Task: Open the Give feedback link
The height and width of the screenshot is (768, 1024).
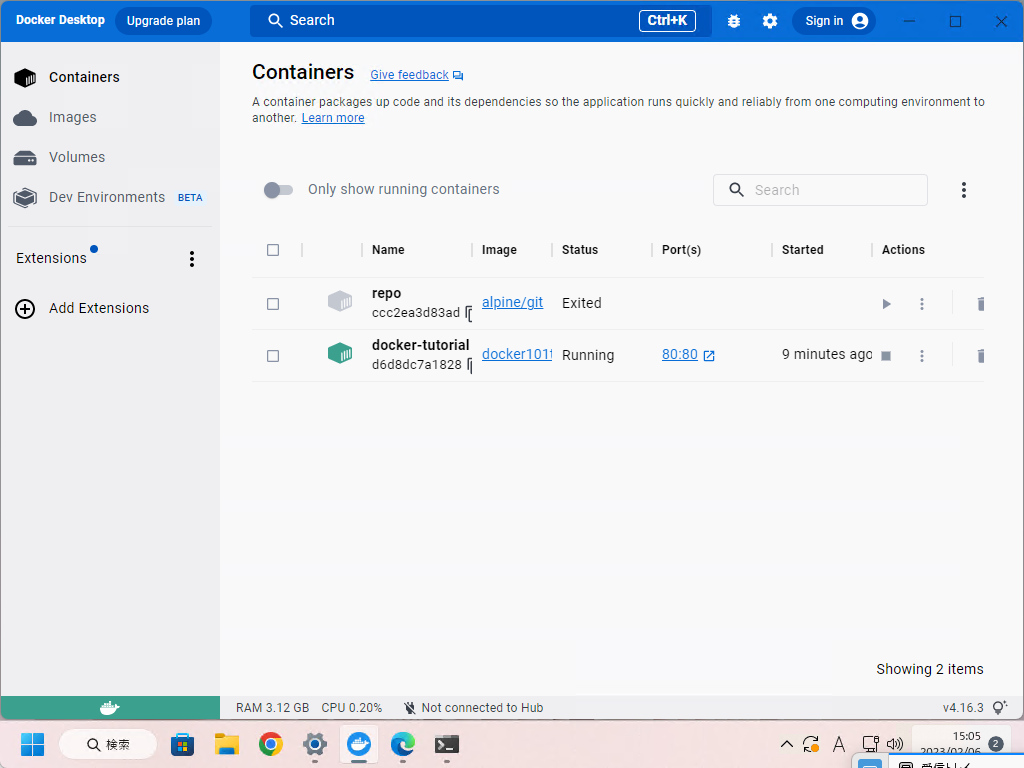Action: 409,75
